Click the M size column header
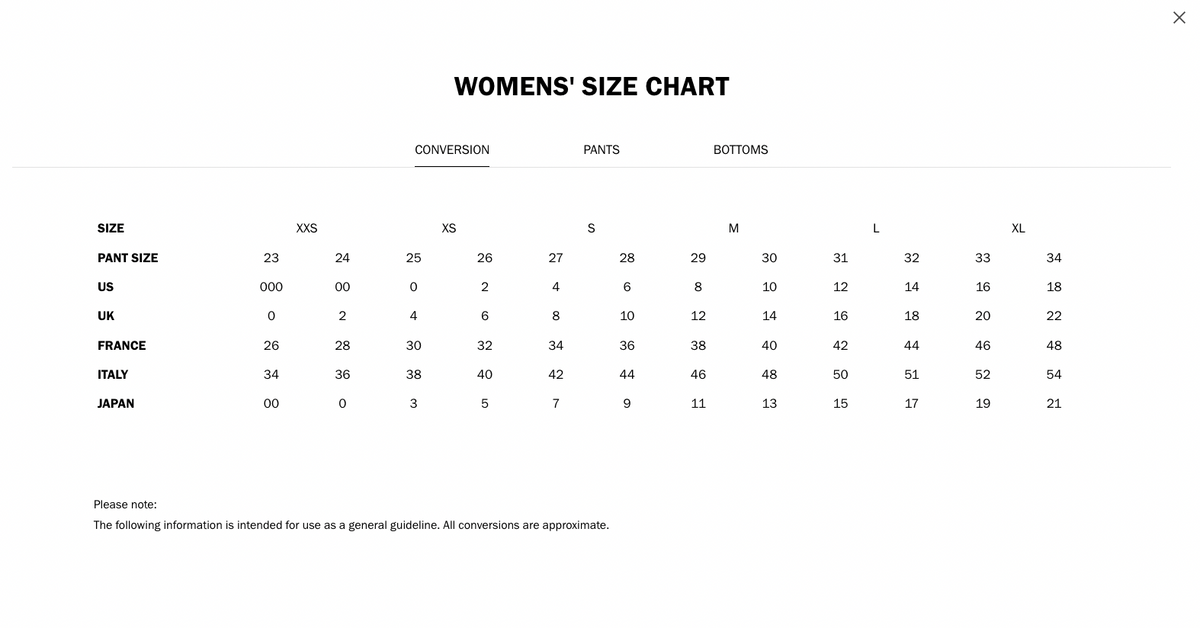1200x628 pixels. pos(734,228)
